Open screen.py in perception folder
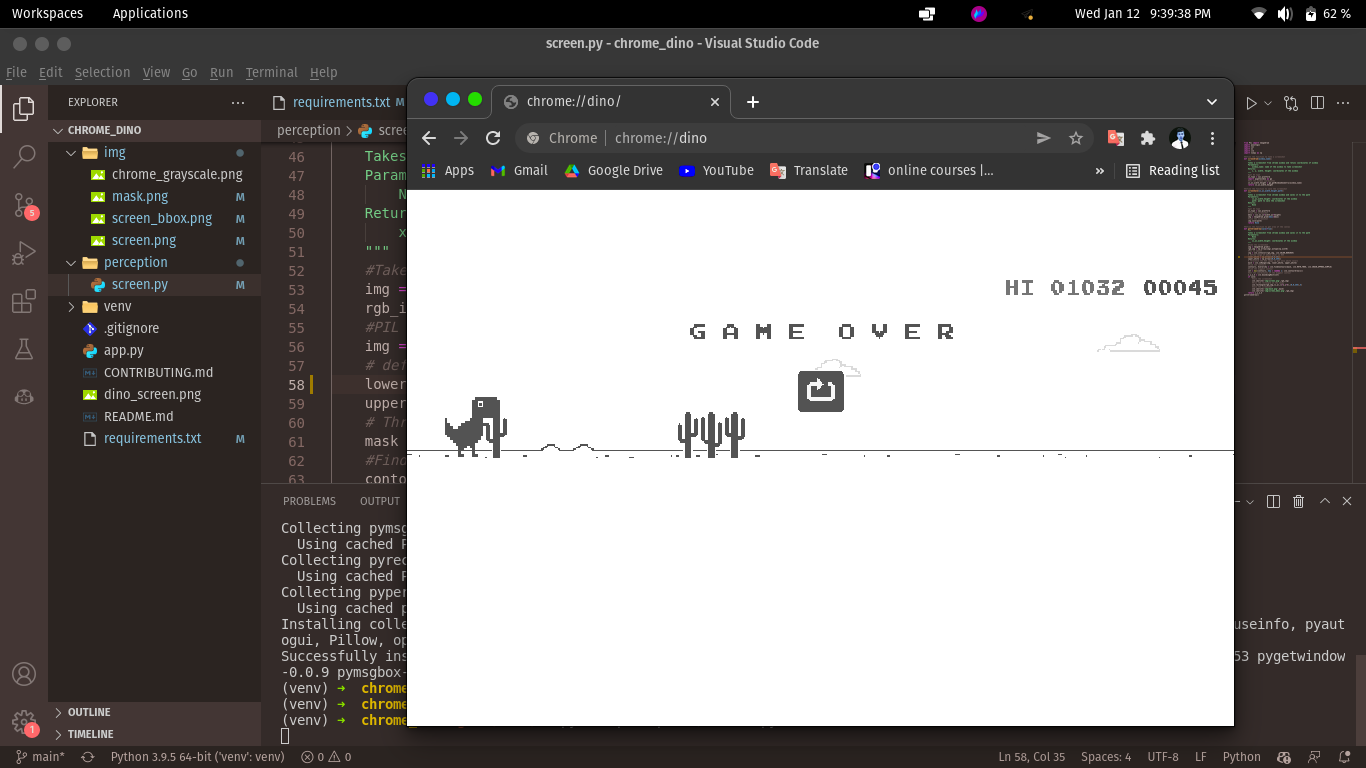 pyautogui.click(x=139, y=284)
